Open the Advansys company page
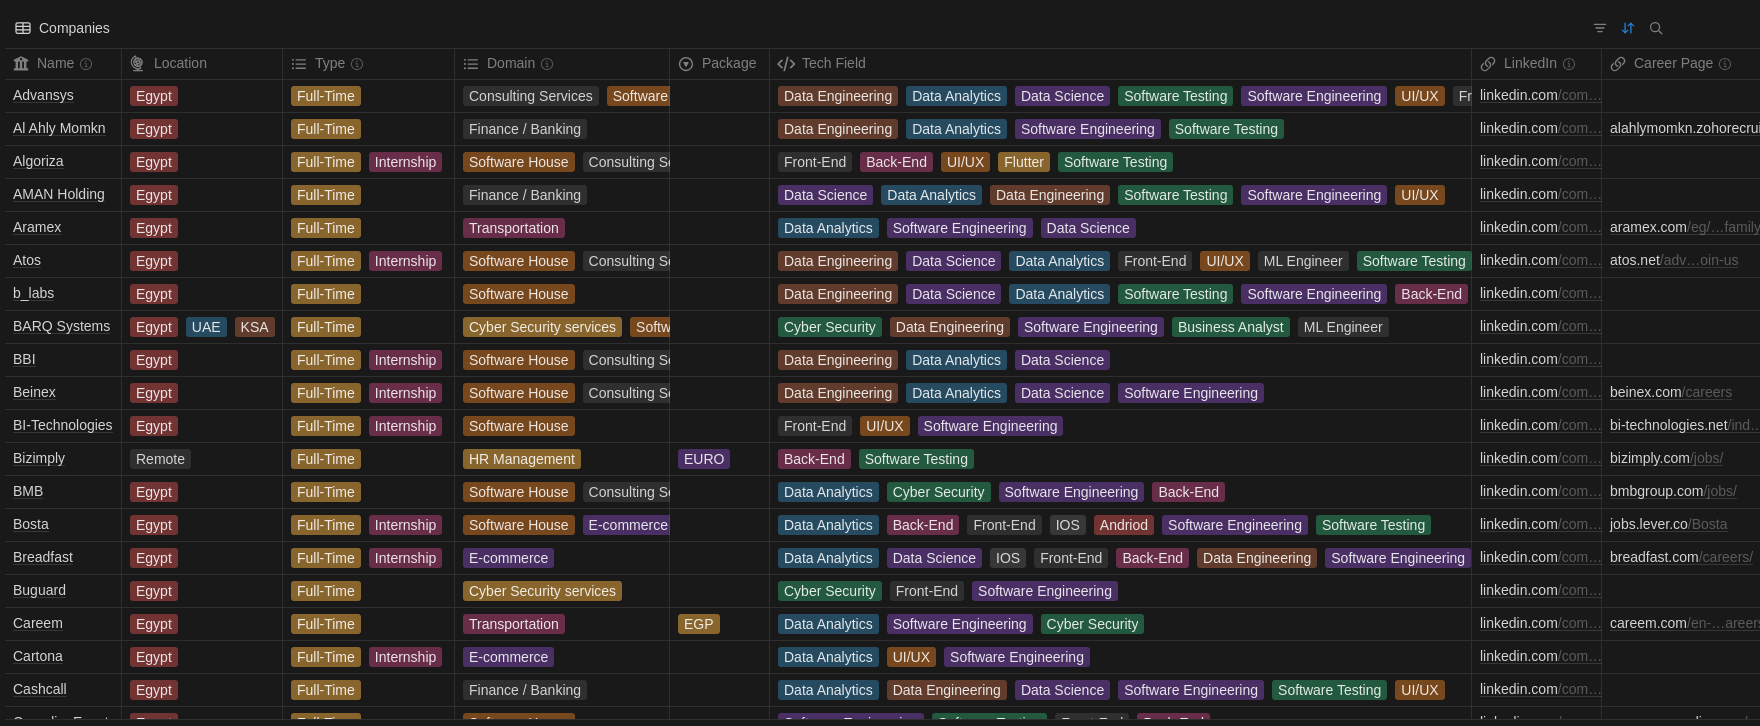The image size is (1760, 726). pos(43,95)
